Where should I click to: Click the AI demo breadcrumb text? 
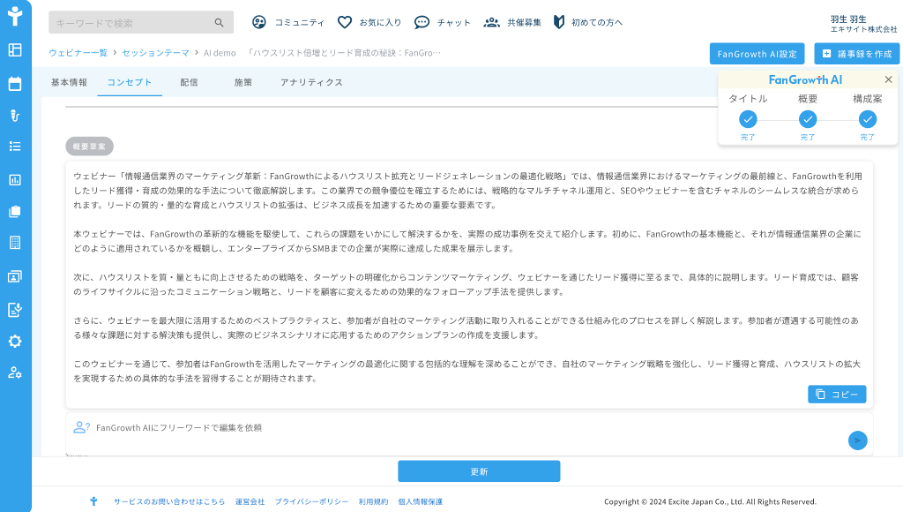click(220, 52)
